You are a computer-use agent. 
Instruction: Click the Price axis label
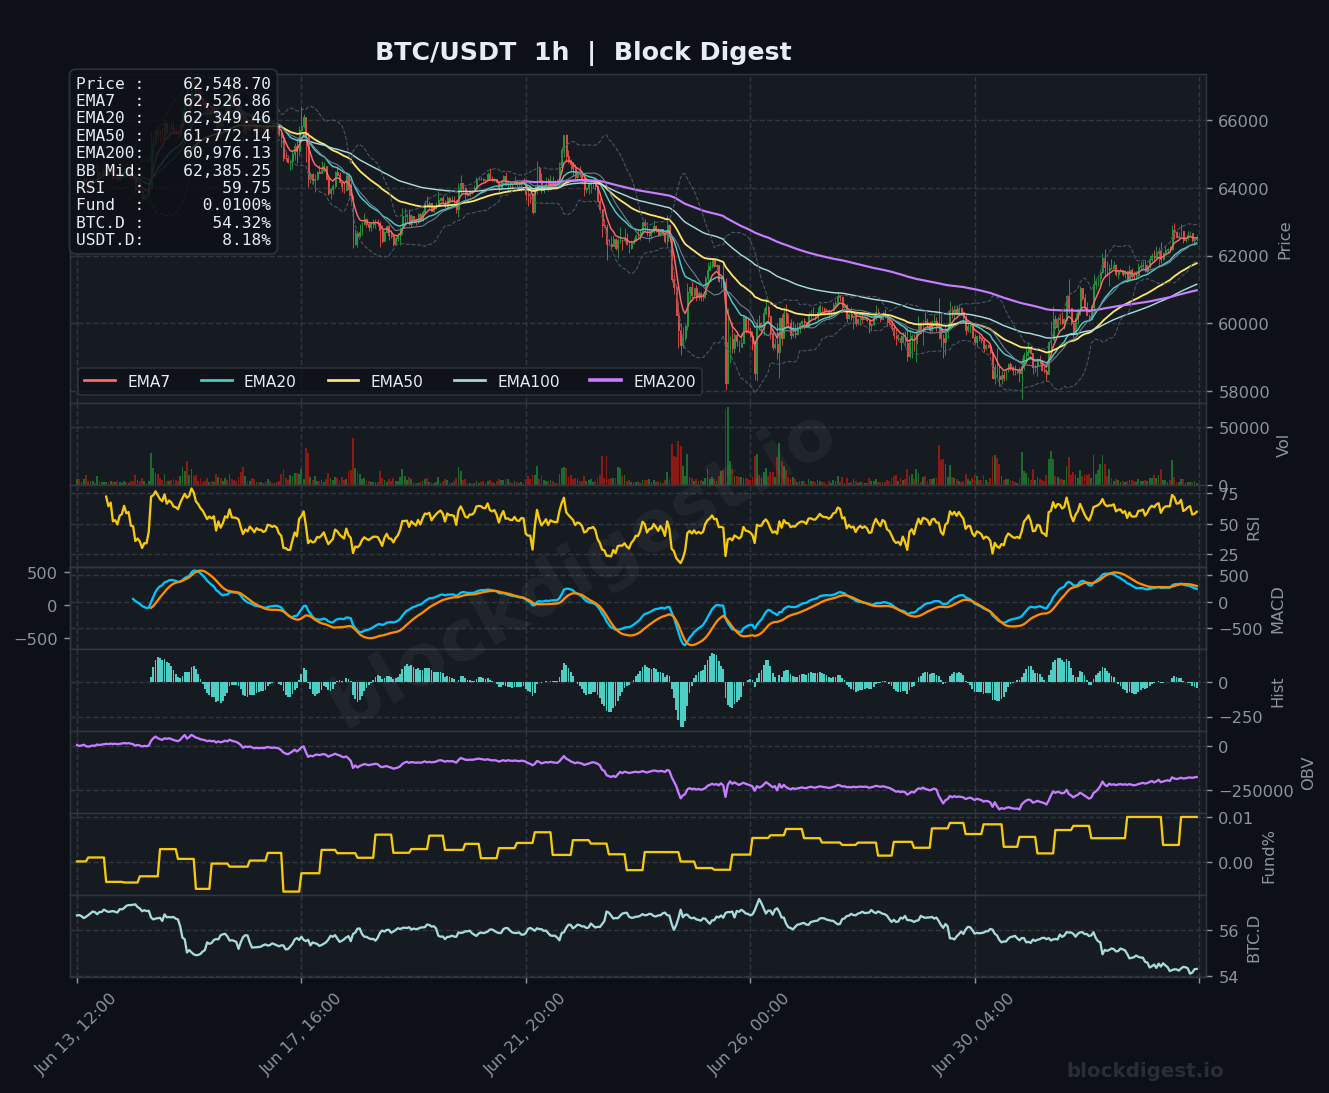click(x=1285, y=241)
